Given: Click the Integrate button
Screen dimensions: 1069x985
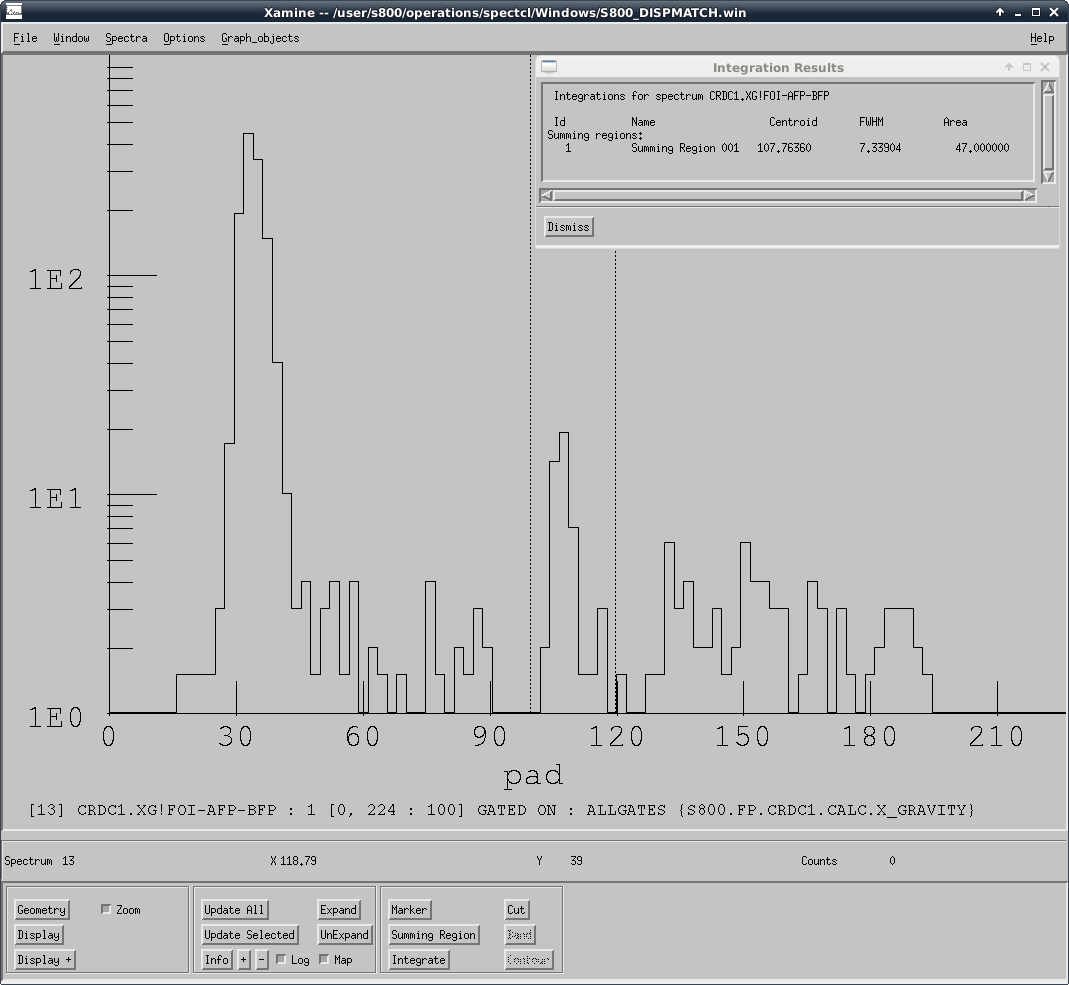Looking at the screenshot, I should [418, 960].
